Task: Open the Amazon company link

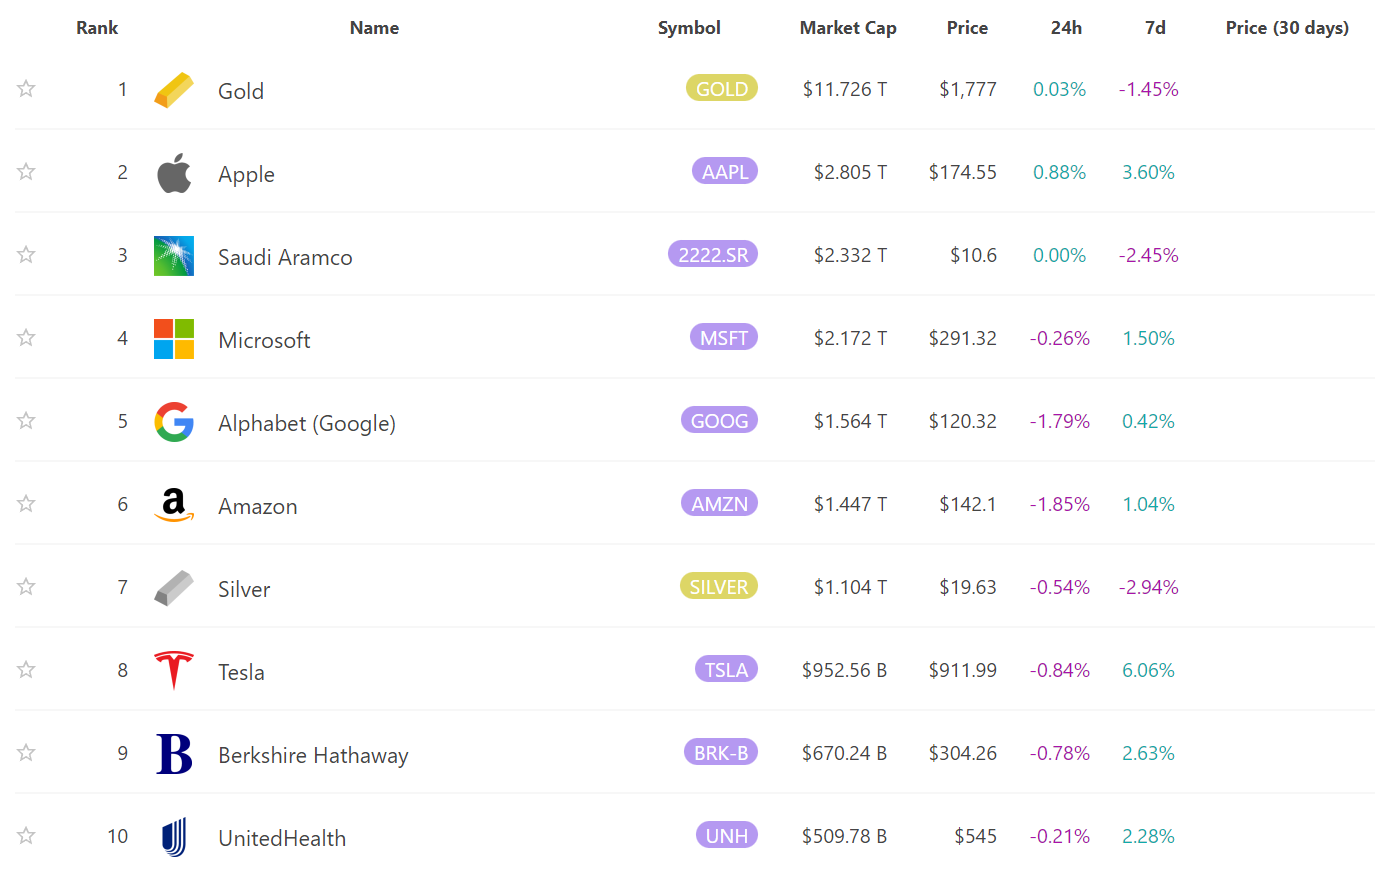Action: click(258, 506)
